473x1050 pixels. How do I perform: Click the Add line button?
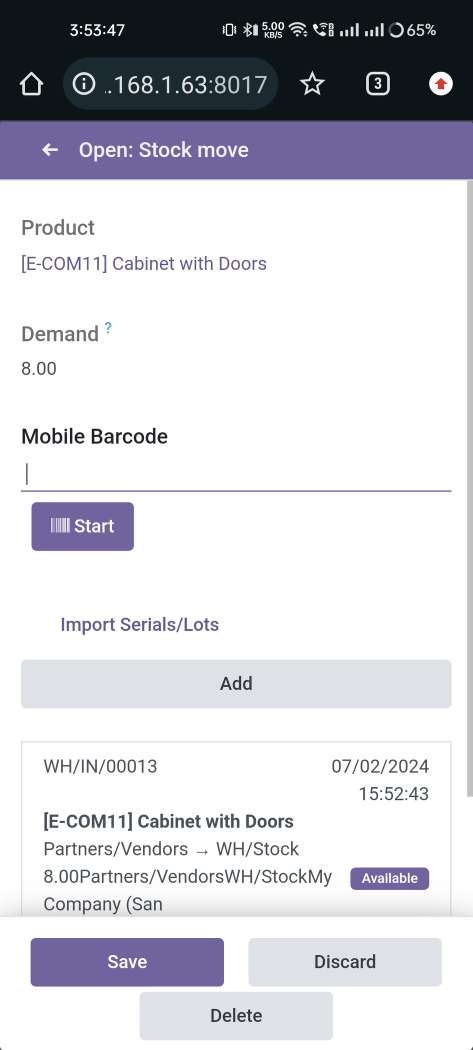coord(236,684)
